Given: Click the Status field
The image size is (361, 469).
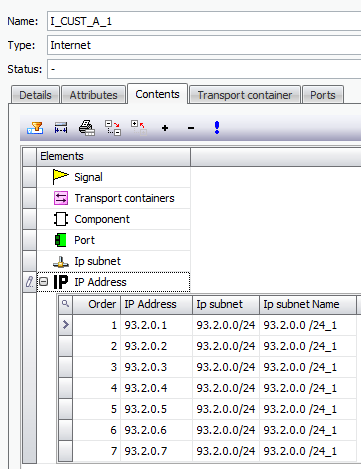Looking at the screenshot, I should [x=204, y=69].
